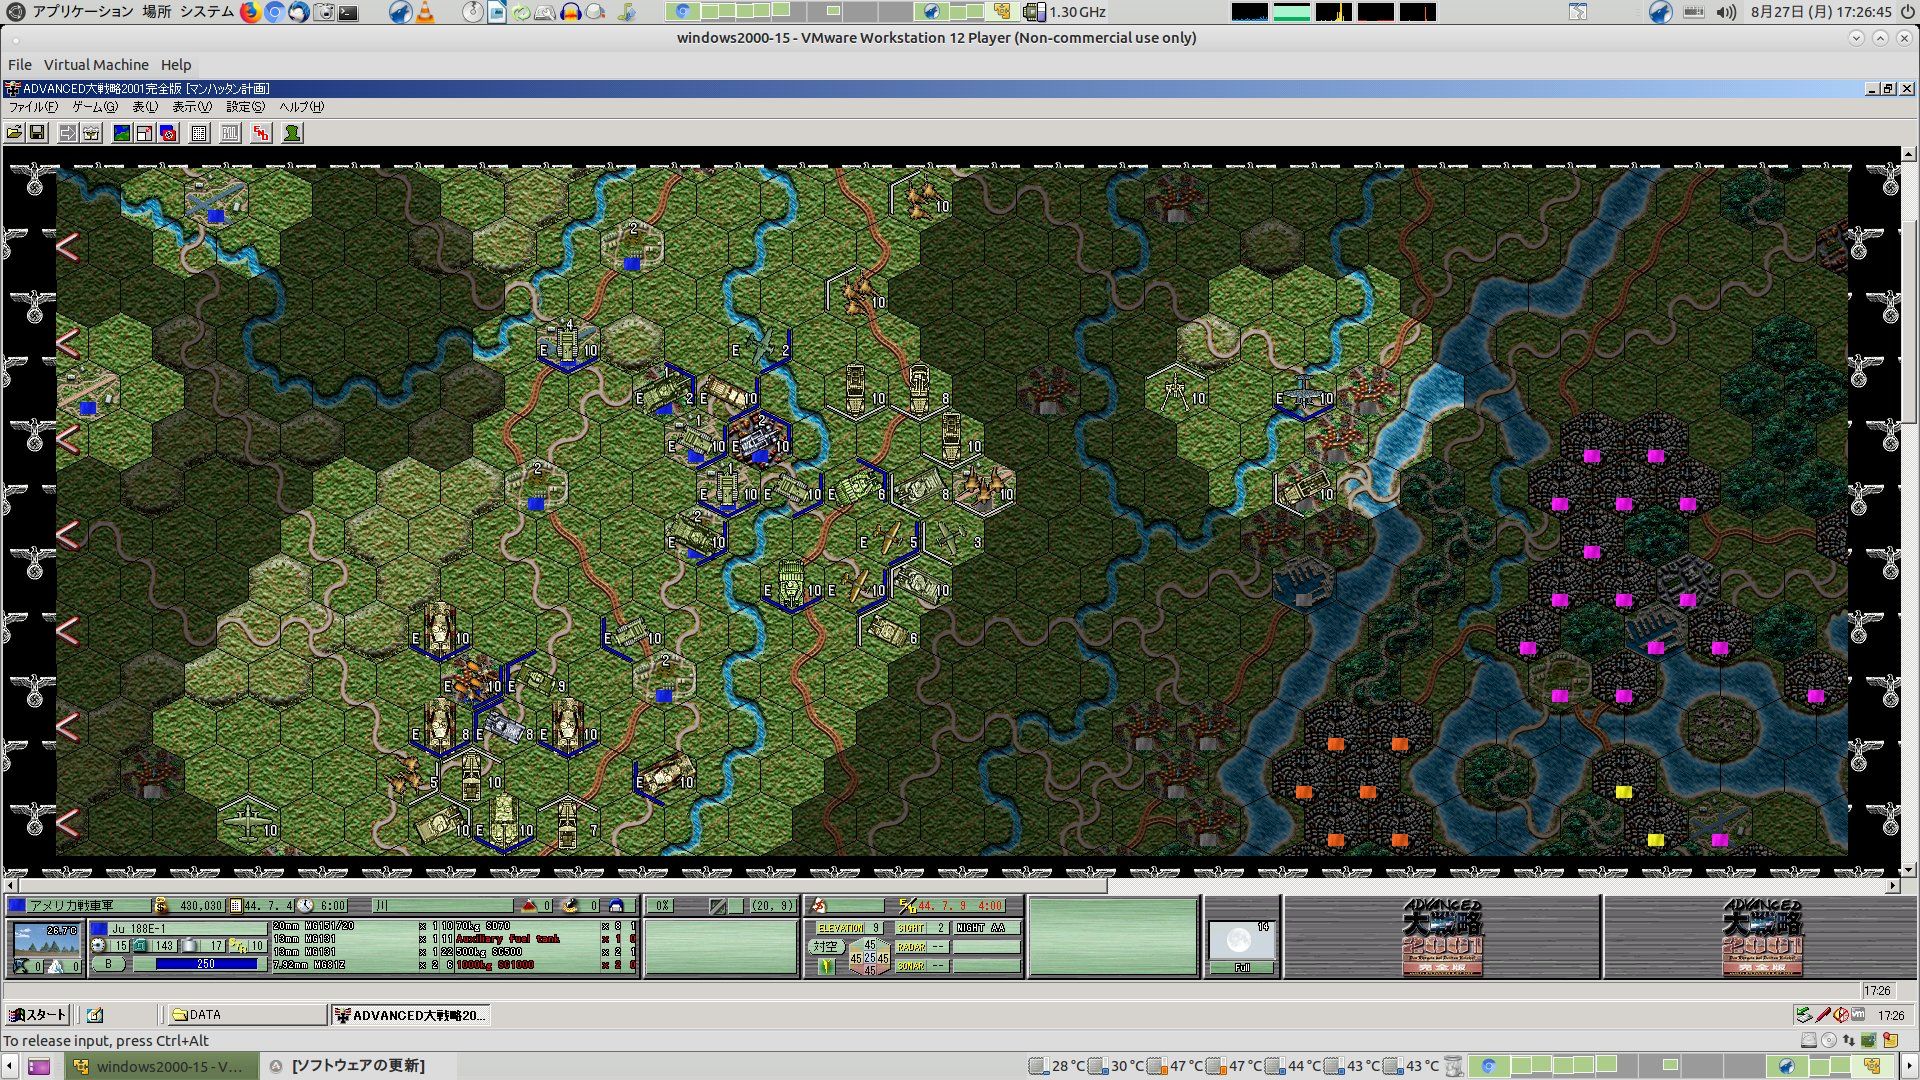This screenshot has height=1080, width=1920.
Task: Open the terminal icon in top panel
Action: [348, 12]
